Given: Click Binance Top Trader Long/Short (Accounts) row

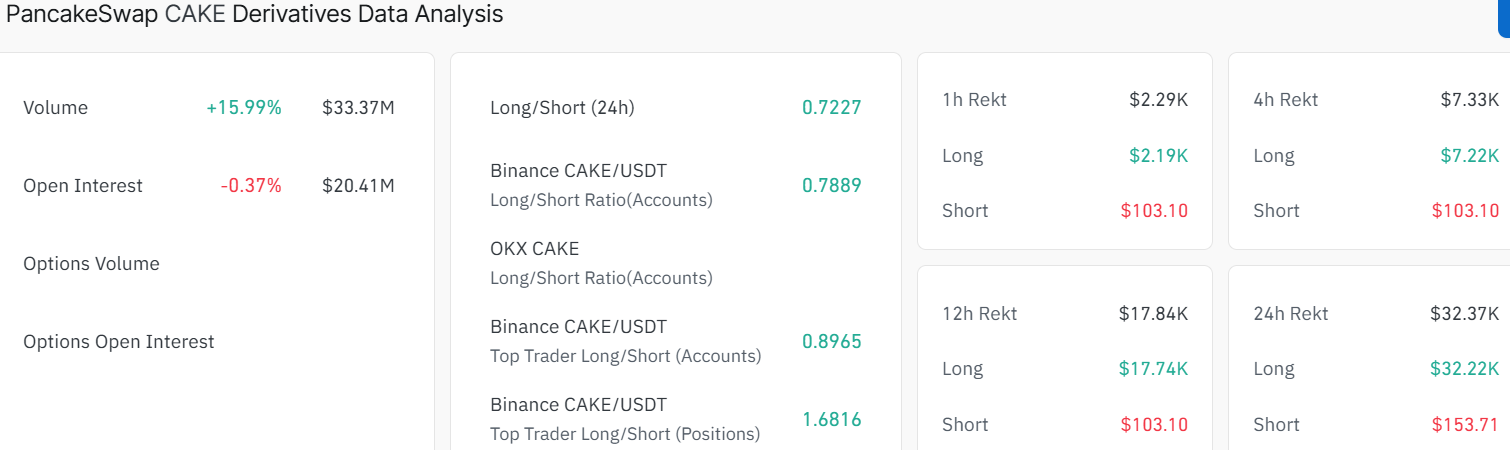Looking at the screenshot, I should 625,341.
